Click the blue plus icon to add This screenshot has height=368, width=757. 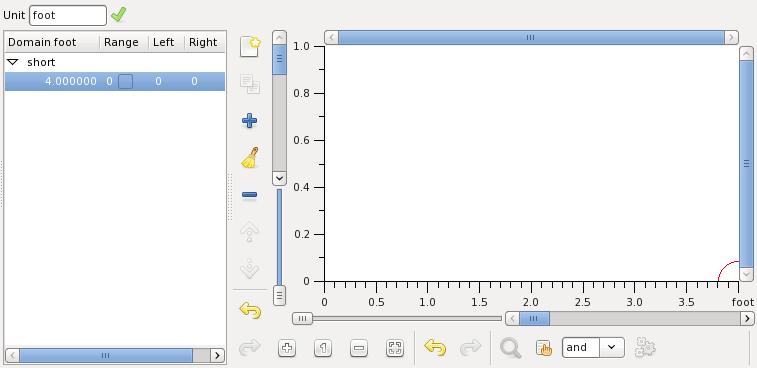(x=249, y=121)
